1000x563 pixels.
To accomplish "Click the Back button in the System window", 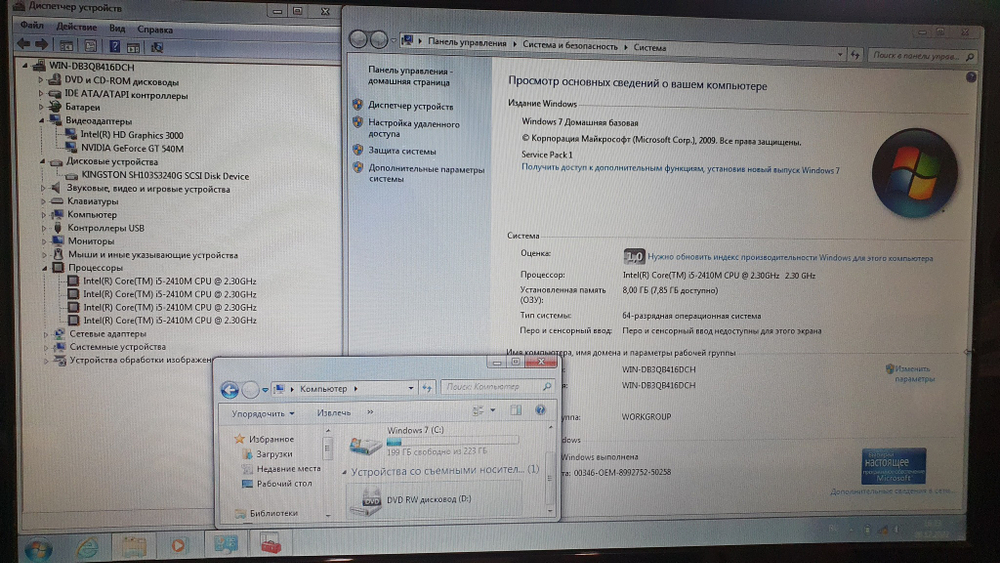I will (358, 40).
